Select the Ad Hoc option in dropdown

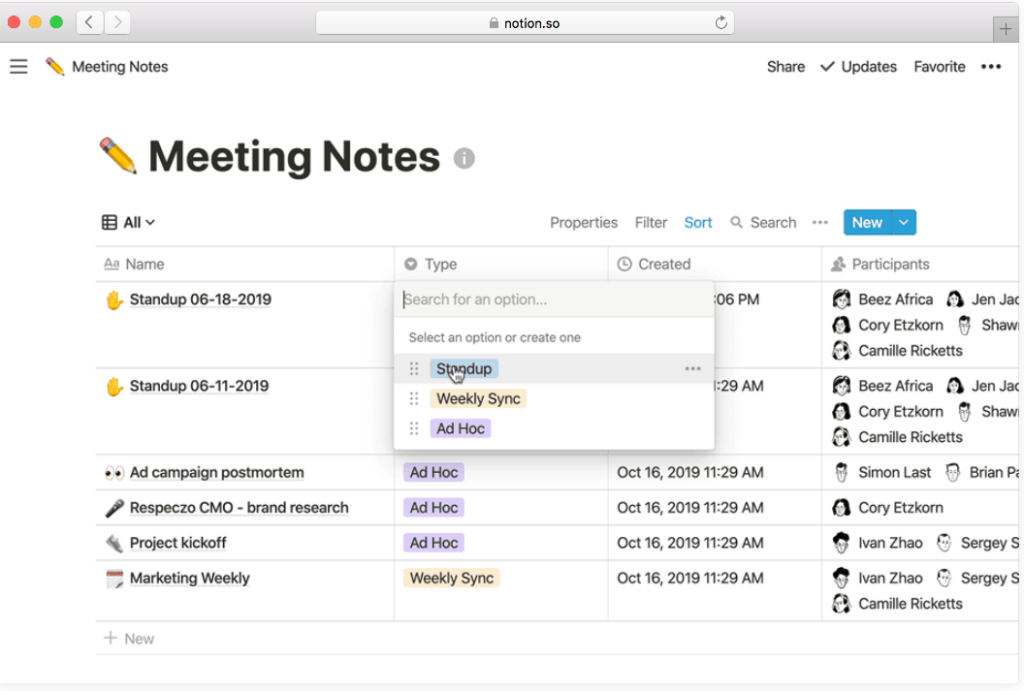tap(460, 428)
